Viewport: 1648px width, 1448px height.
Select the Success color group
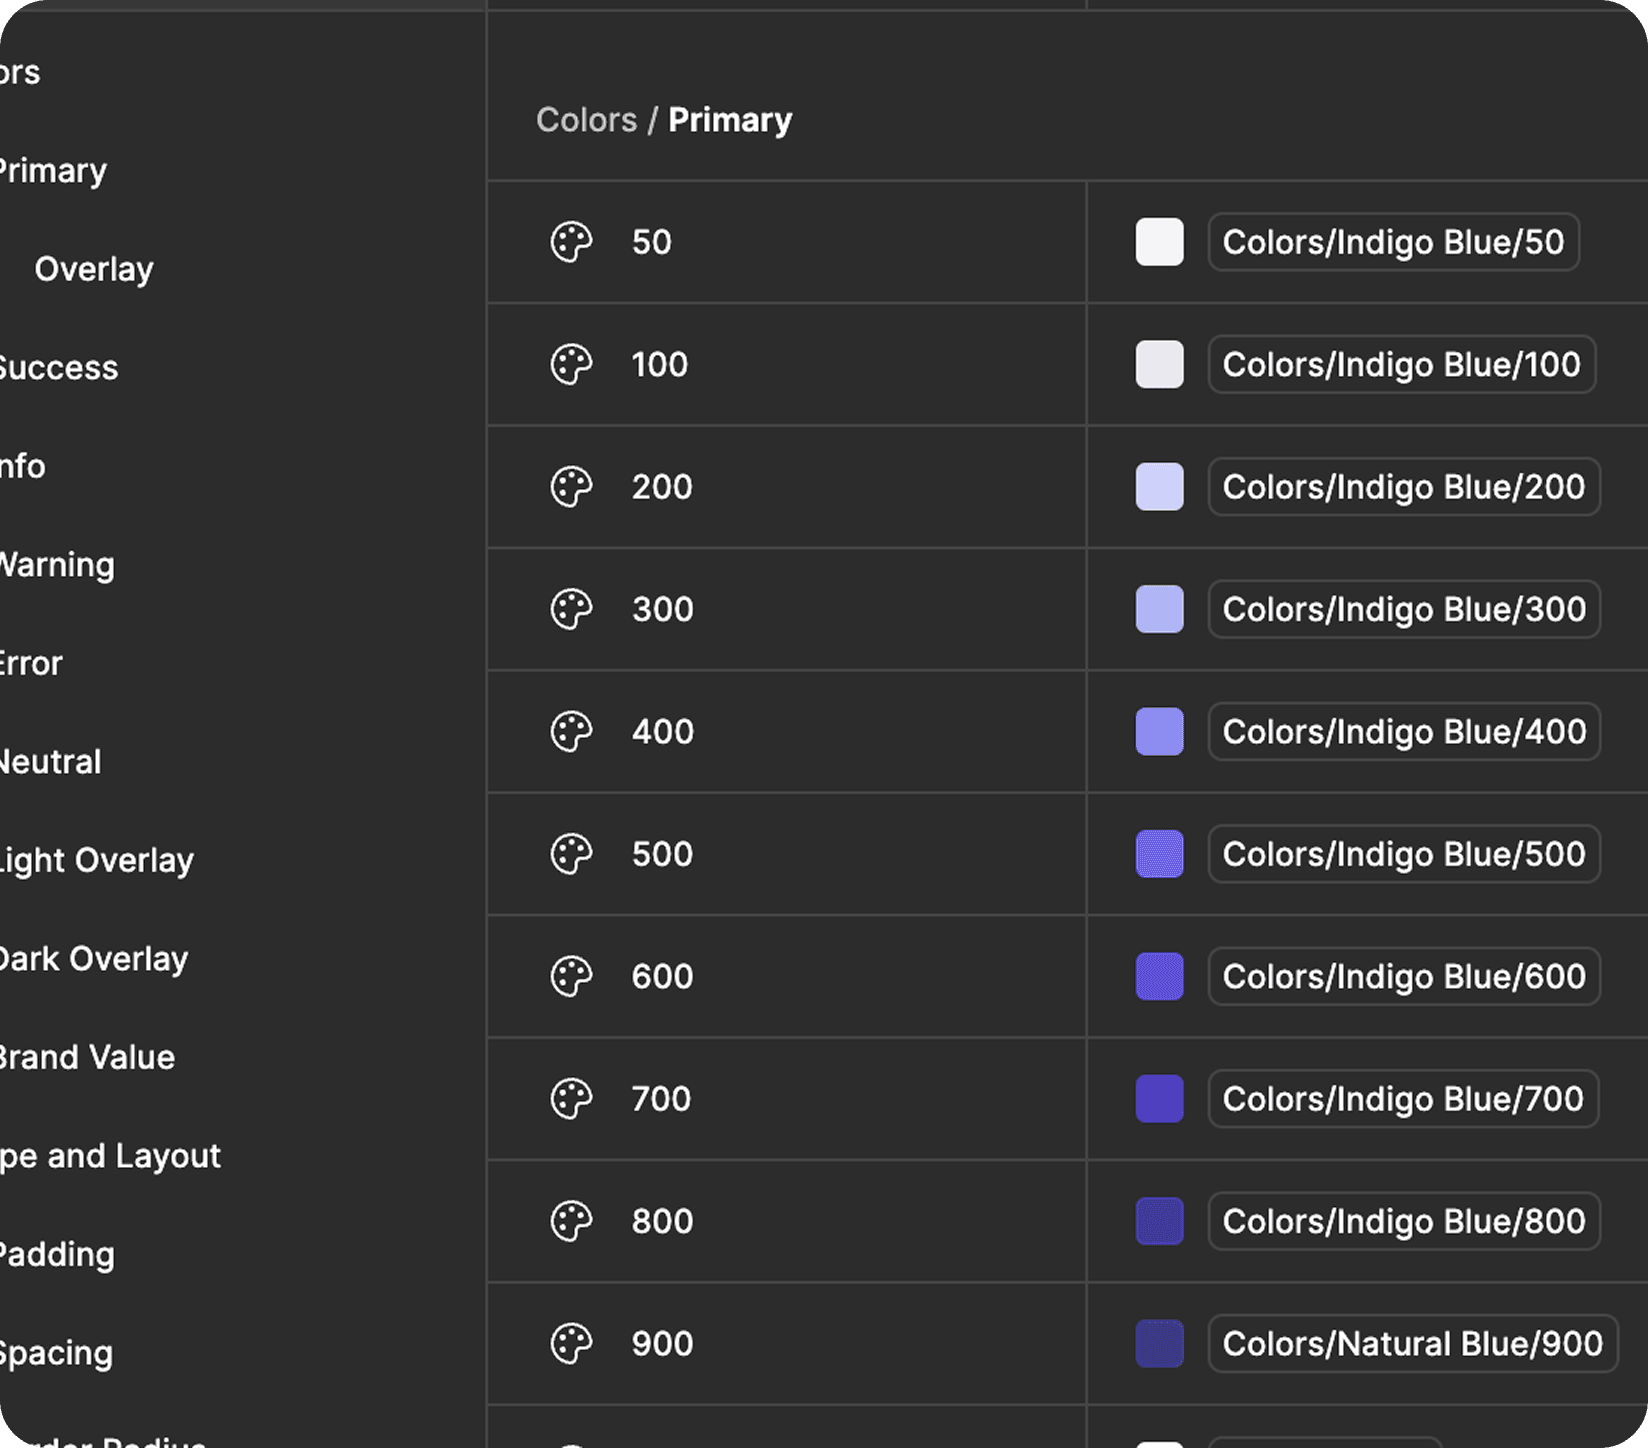(58, 368)
